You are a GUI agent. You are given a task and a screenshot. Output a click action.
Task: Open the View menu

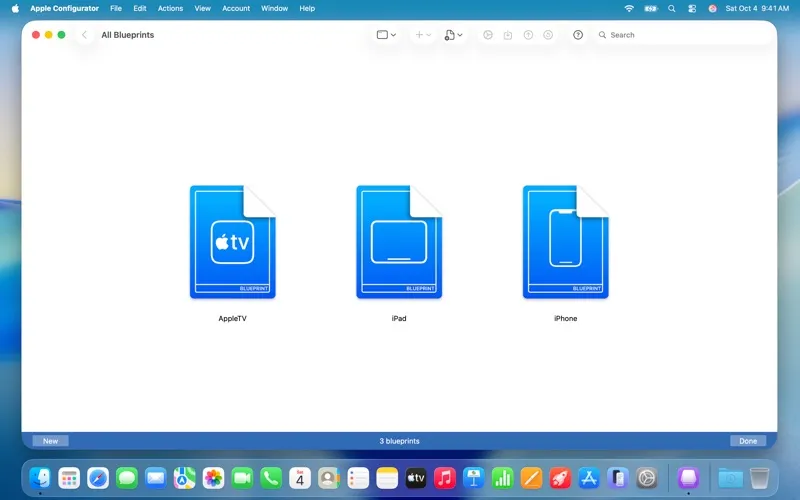coord(203,8)
